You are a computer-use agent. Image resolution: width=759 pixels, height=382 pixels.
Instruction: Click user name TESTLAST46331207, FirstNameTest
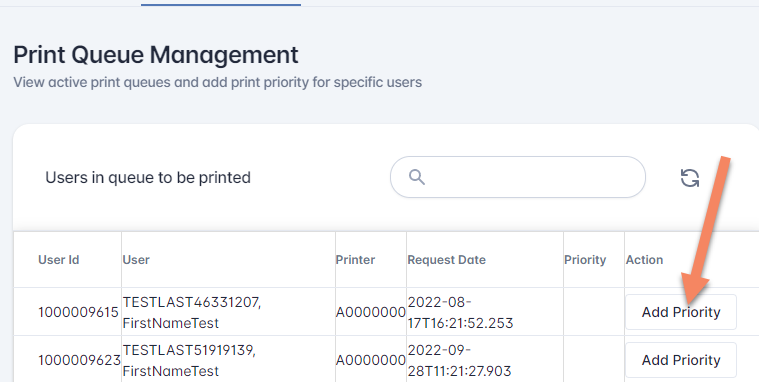point(192,312)
